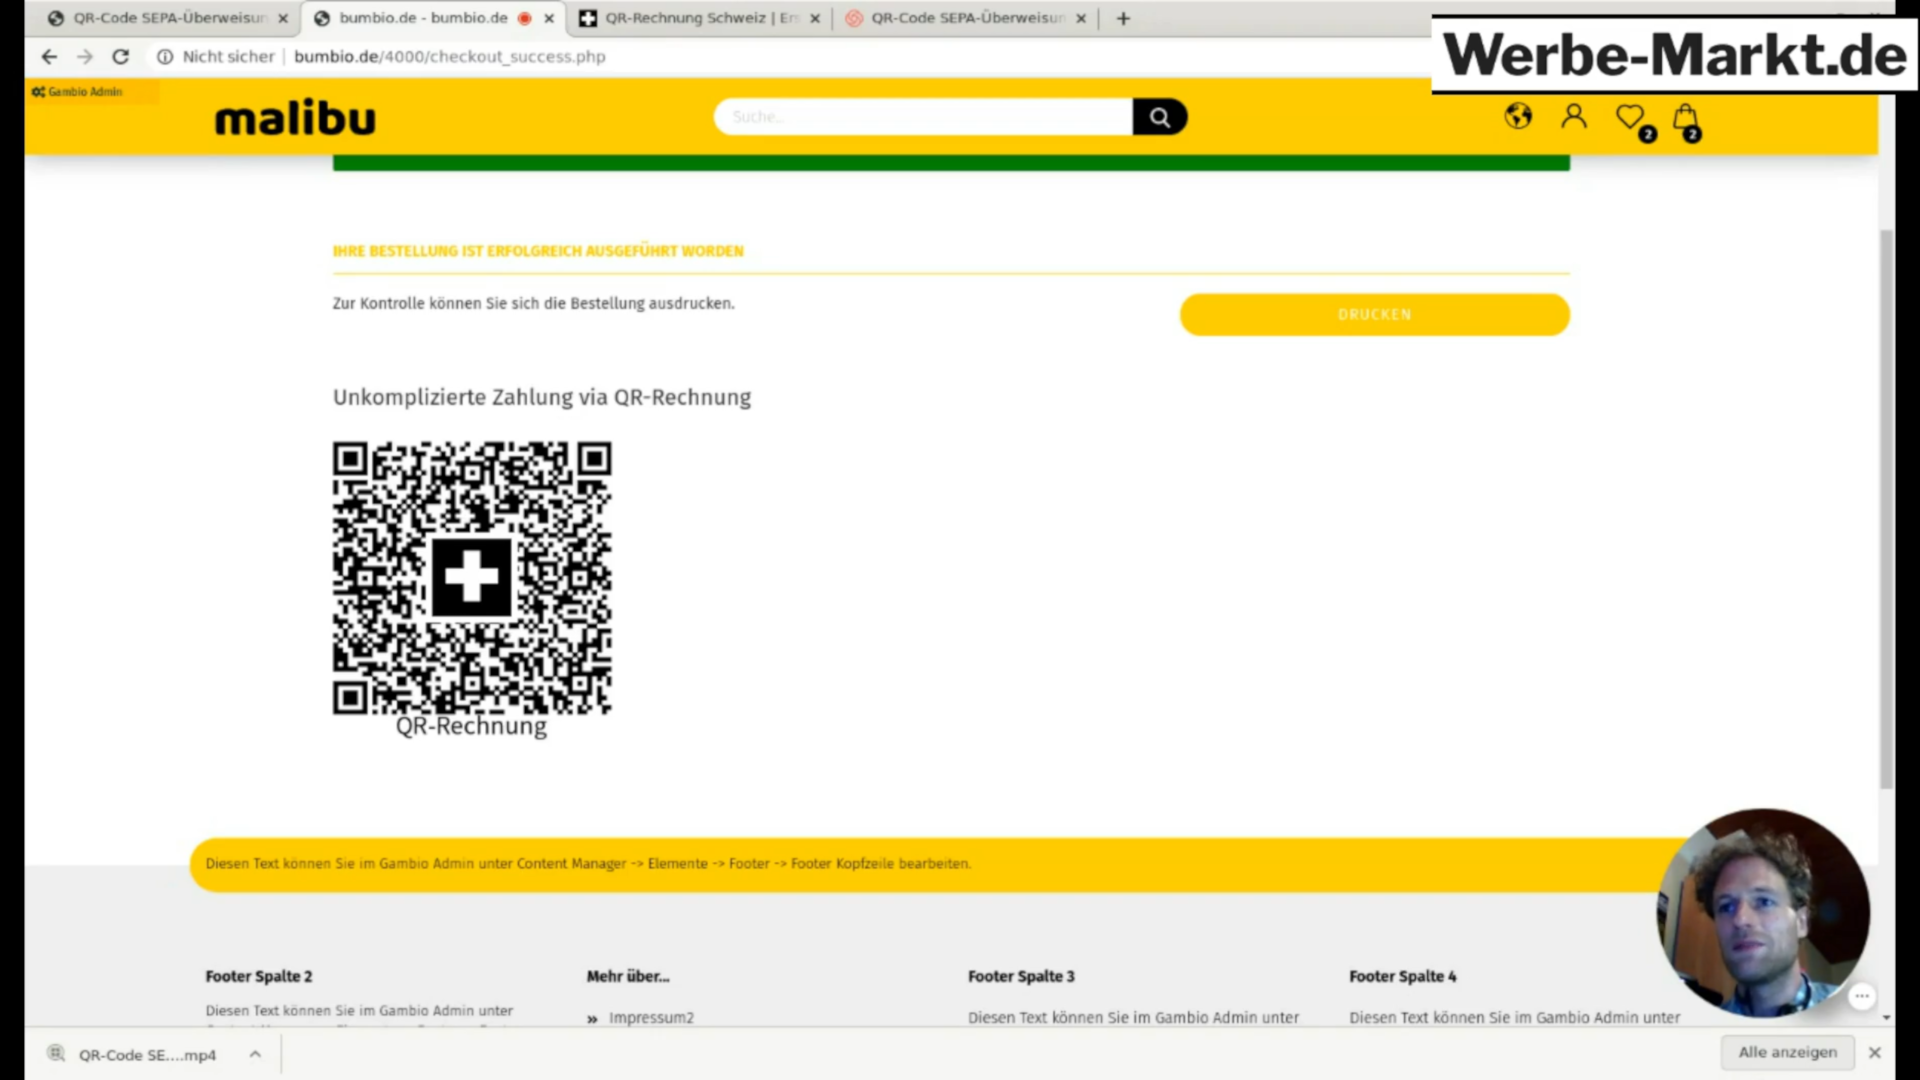Image resolution: width=1920 pixels, height=1080 pixels.
Task: Expand the download item chevron menu
Action: coord(255,1054)
